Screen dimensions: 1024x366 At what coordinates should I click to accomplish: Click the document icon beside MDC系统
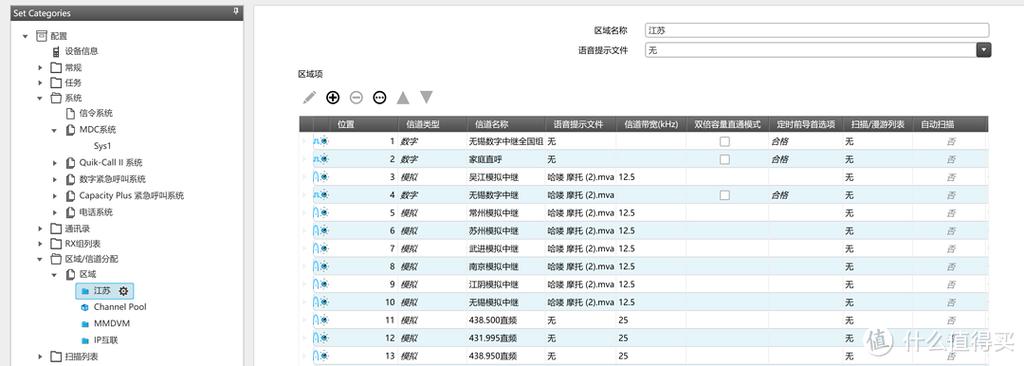pos(71,129)
